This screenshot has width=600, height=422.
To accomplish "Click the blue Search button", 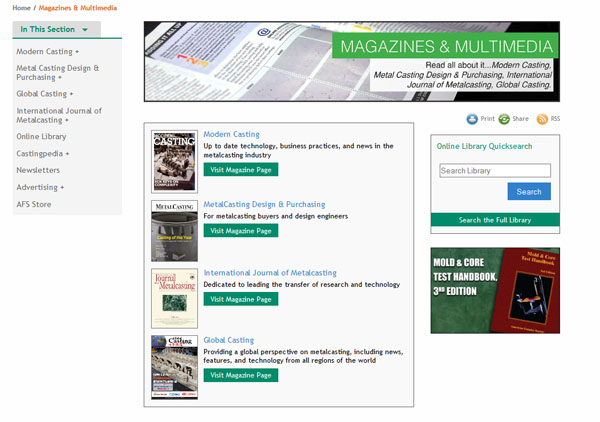I will (529, 191).
